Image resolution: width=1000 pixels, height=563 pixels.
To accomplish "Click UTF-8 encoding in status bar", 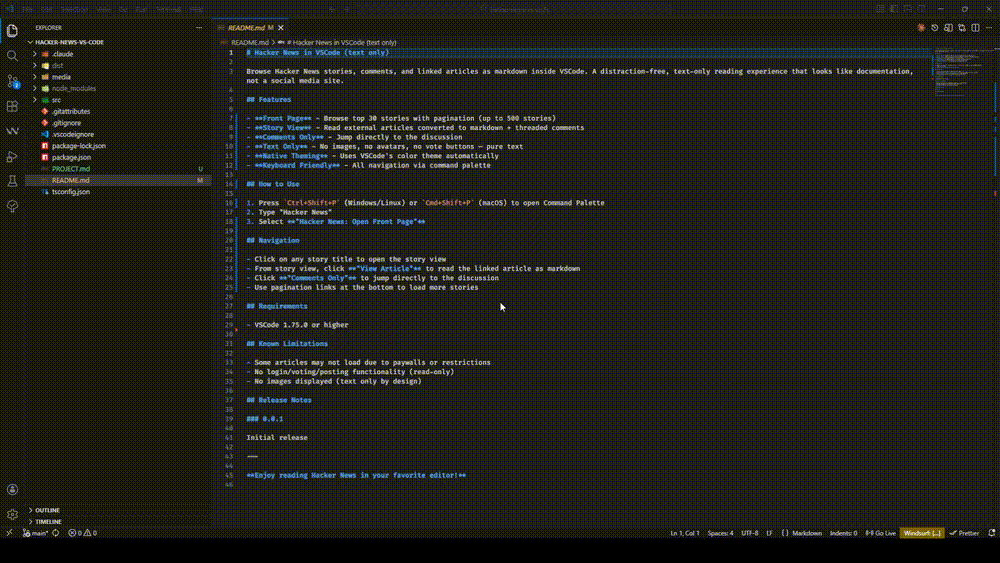I will 749,533.
